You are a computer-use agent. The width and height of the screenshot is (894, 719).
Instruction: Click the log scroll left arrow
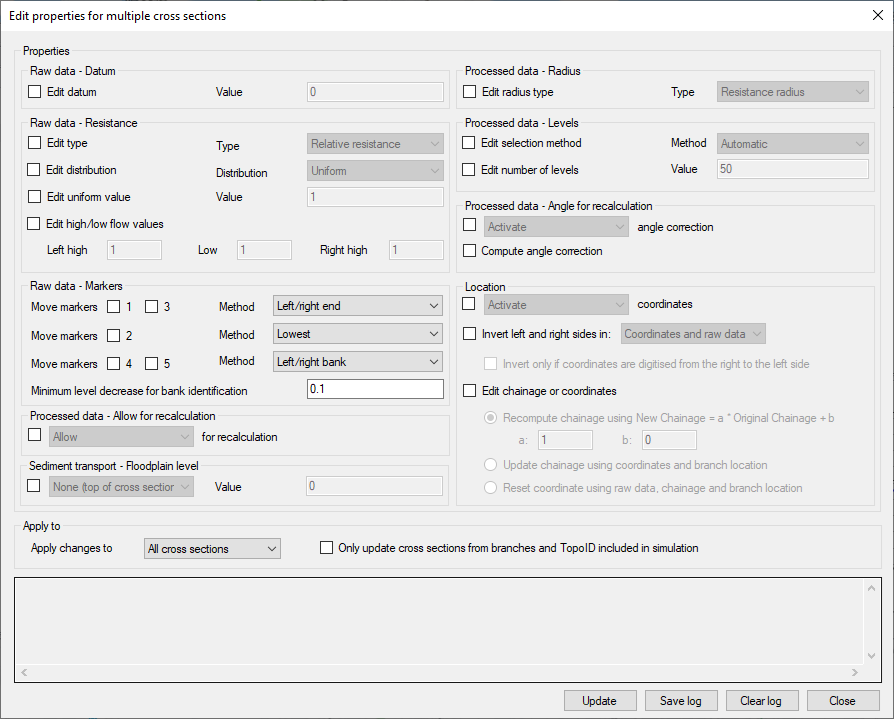pos(25,672)
